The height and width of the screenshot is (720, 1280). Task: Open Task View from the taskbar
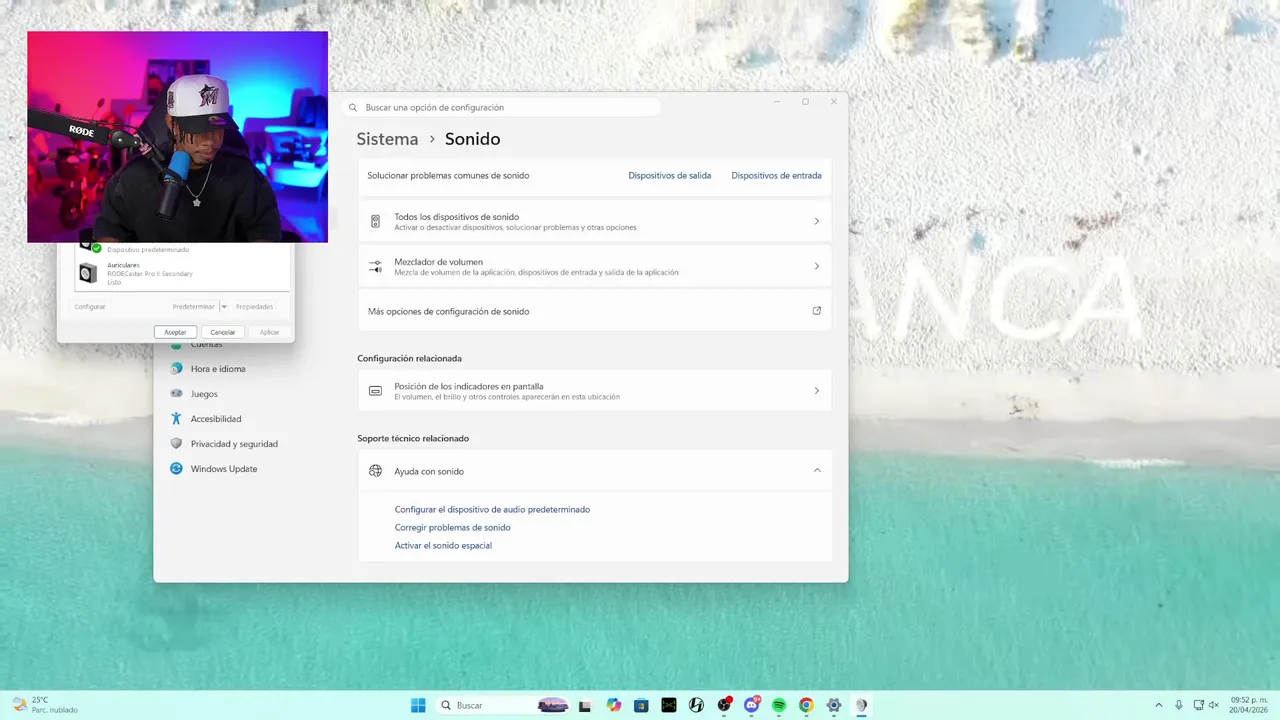585,705
